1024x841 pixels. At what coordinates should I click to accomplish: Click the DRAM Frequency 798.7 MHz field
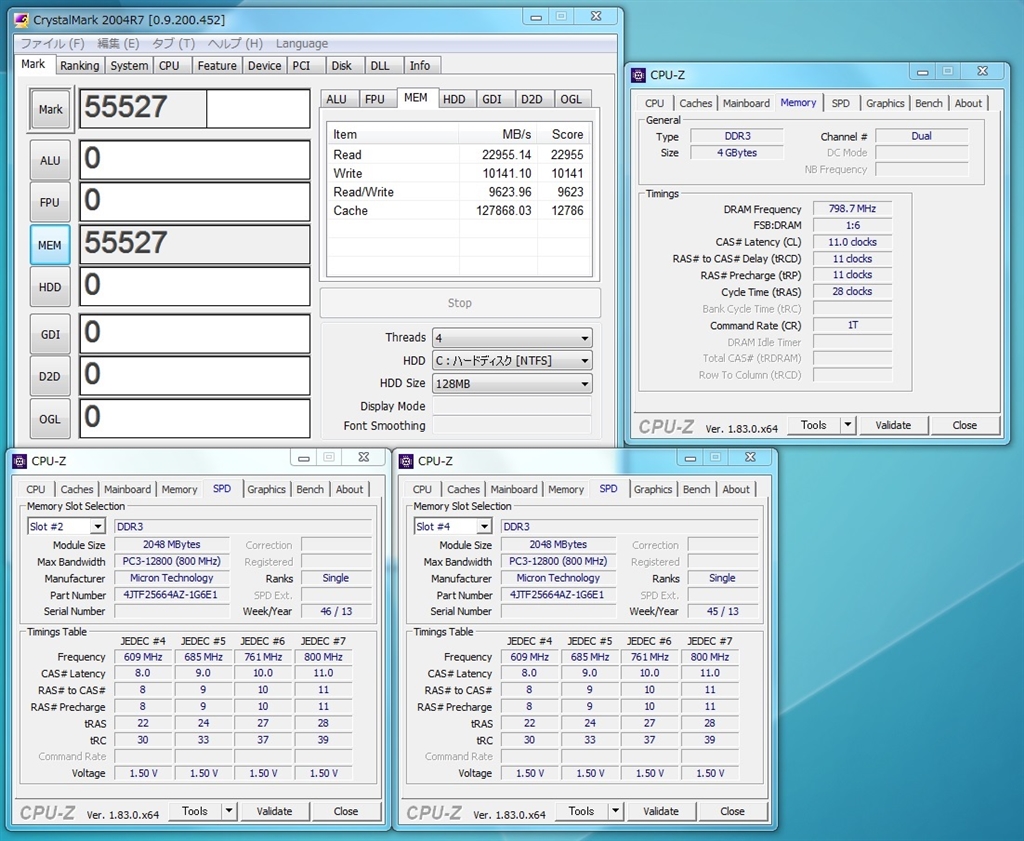point(852,209)
